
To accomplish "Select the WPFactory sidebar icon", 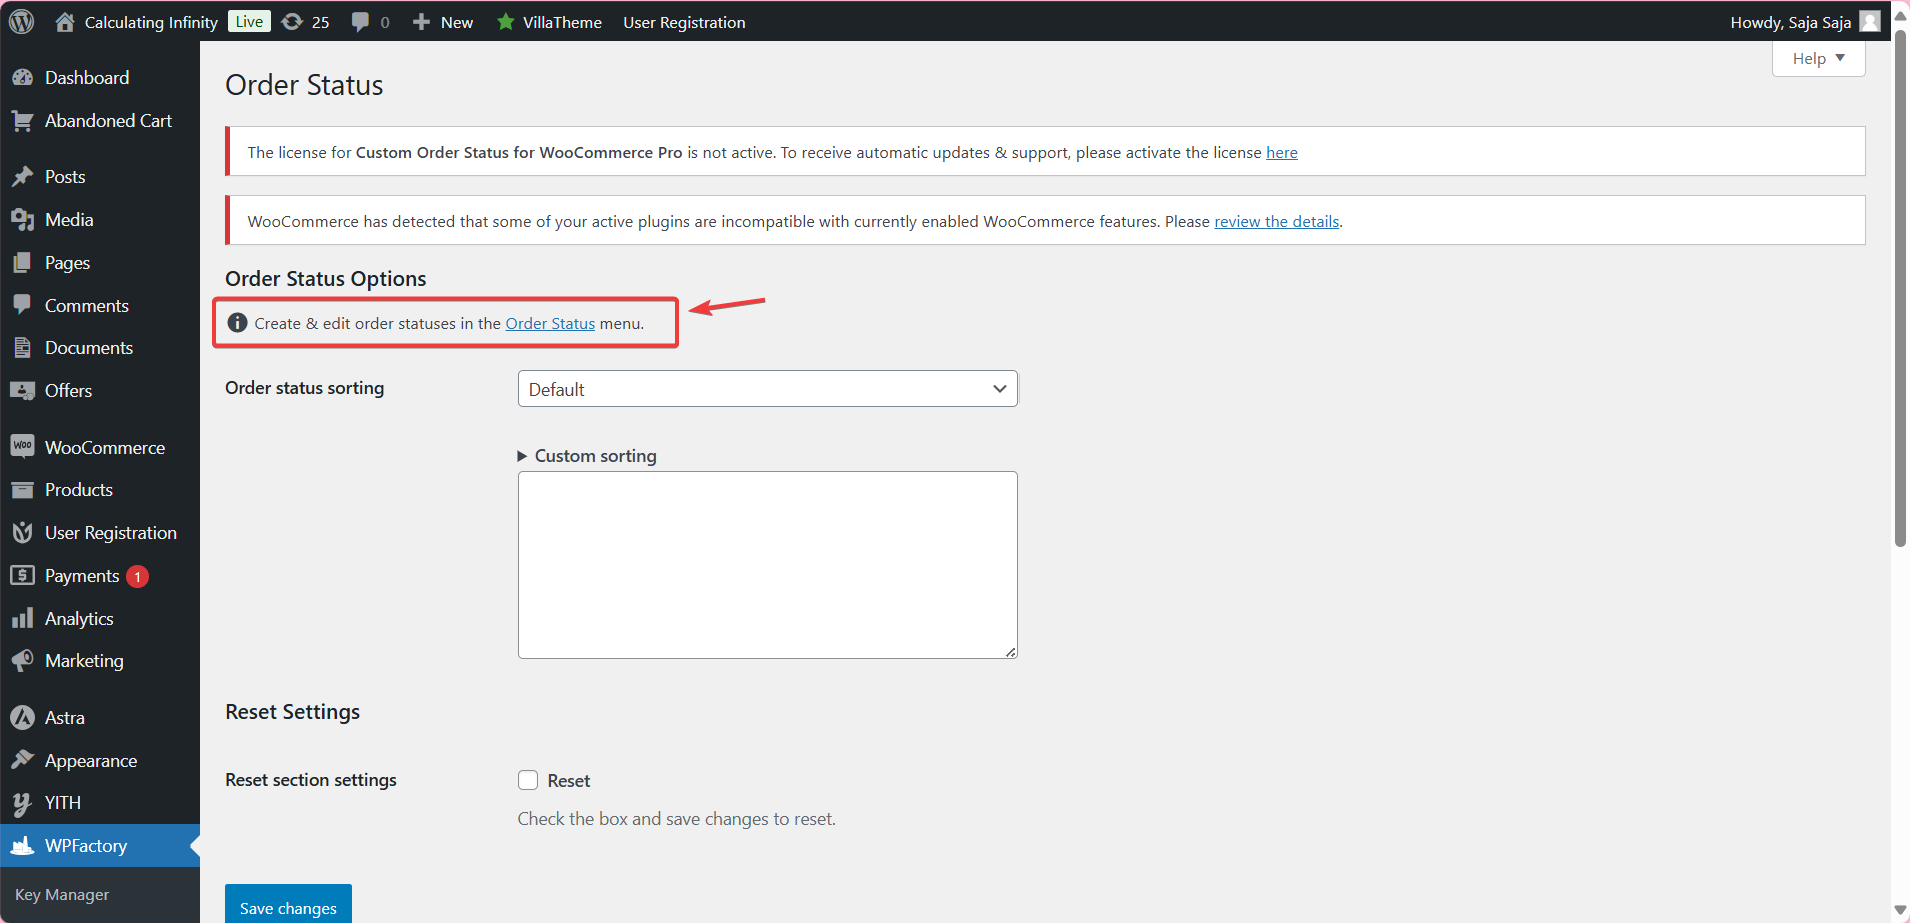I will tap(24, 845).
